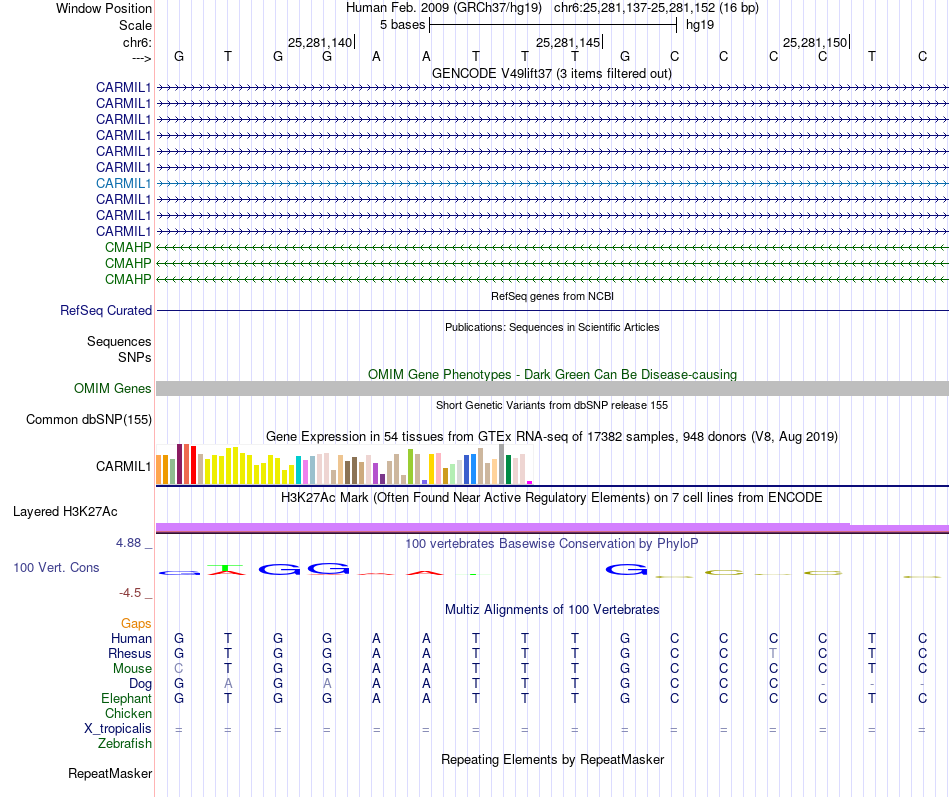Select the Elephant alignment row label
The image size is (950, 797).
[x=126, y=698]
